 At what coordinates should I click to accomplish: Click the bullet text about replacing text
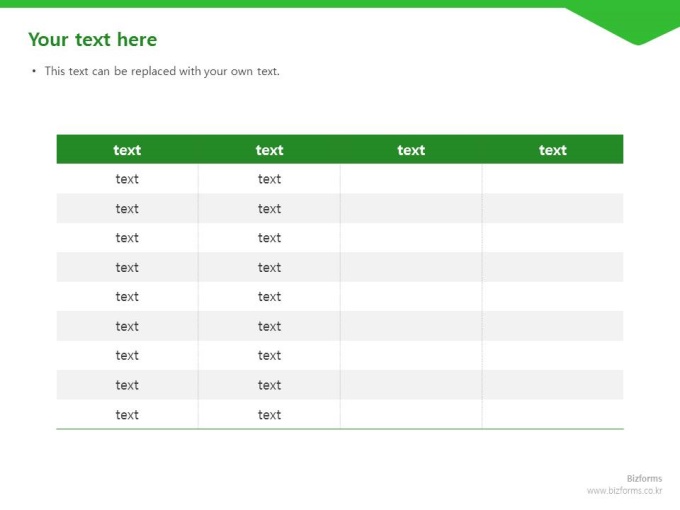tap(162, 71)
